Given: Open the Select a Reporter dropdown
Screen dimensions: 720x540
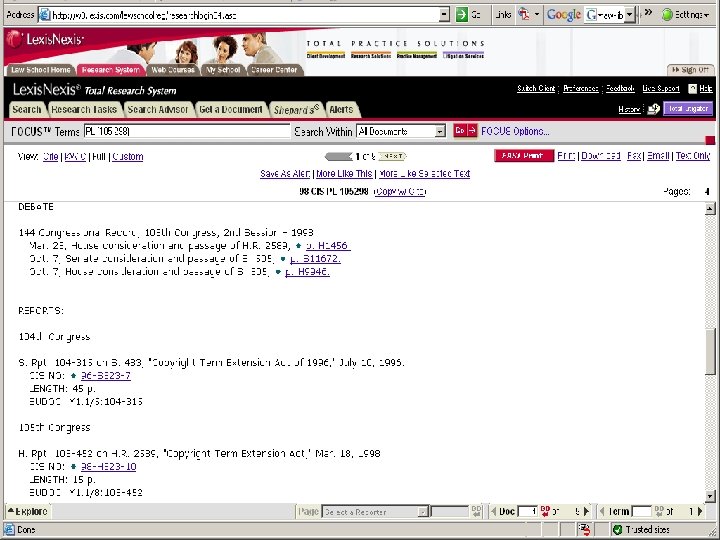Looking at the screenshot, I should tap(423, 512).
